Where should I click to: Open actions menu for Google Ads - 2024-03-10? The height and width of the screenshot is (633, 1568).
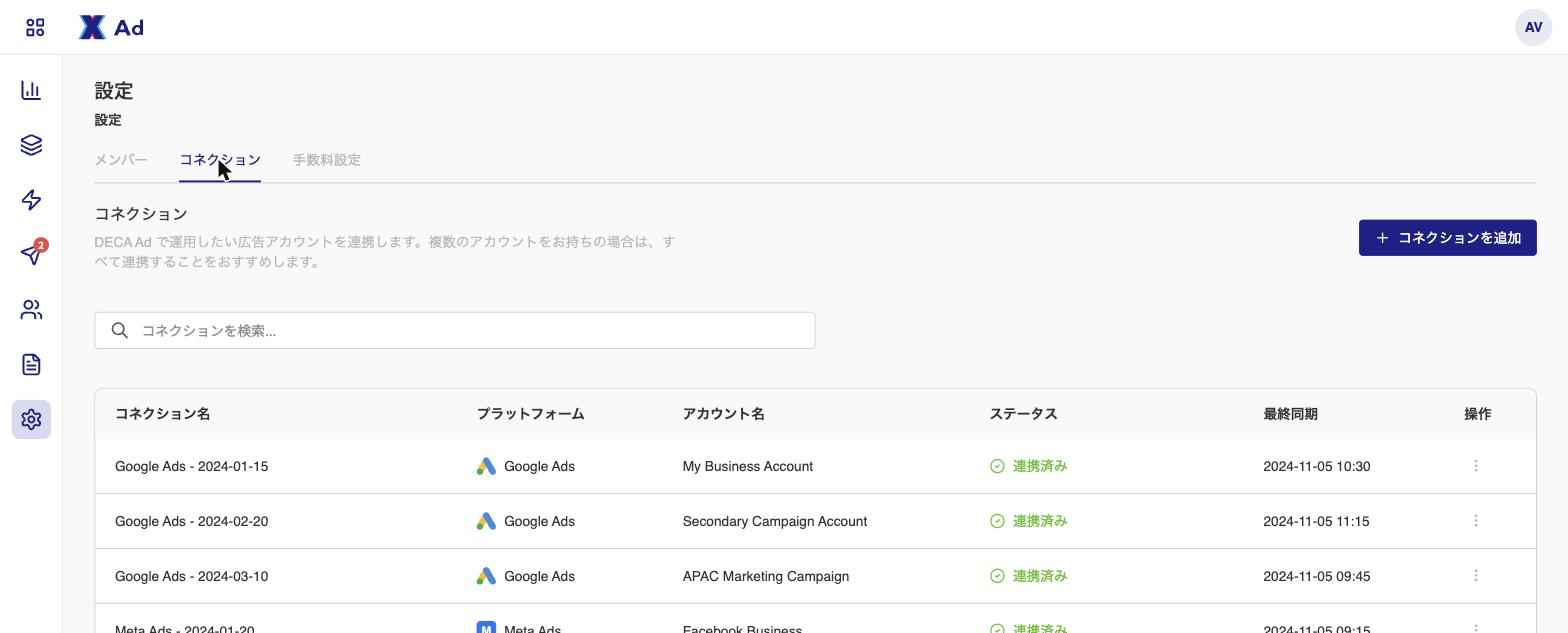[x=1476, y=576]
